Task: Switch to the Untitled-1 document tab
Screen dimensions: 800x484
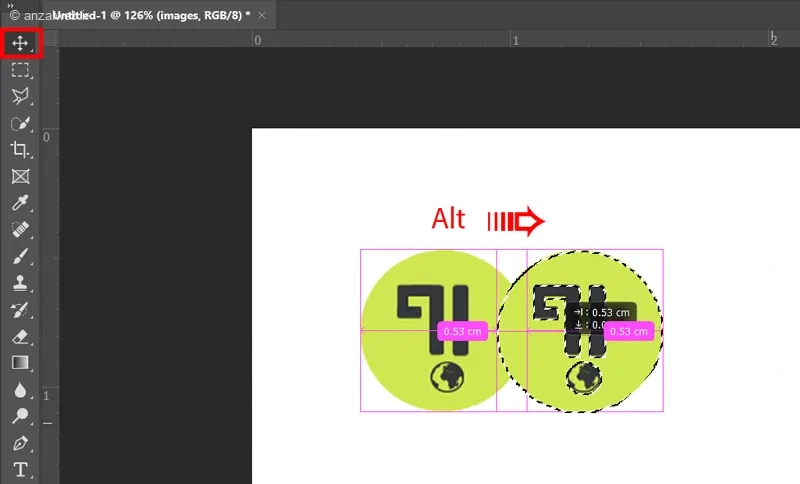Action: (152, 15)
